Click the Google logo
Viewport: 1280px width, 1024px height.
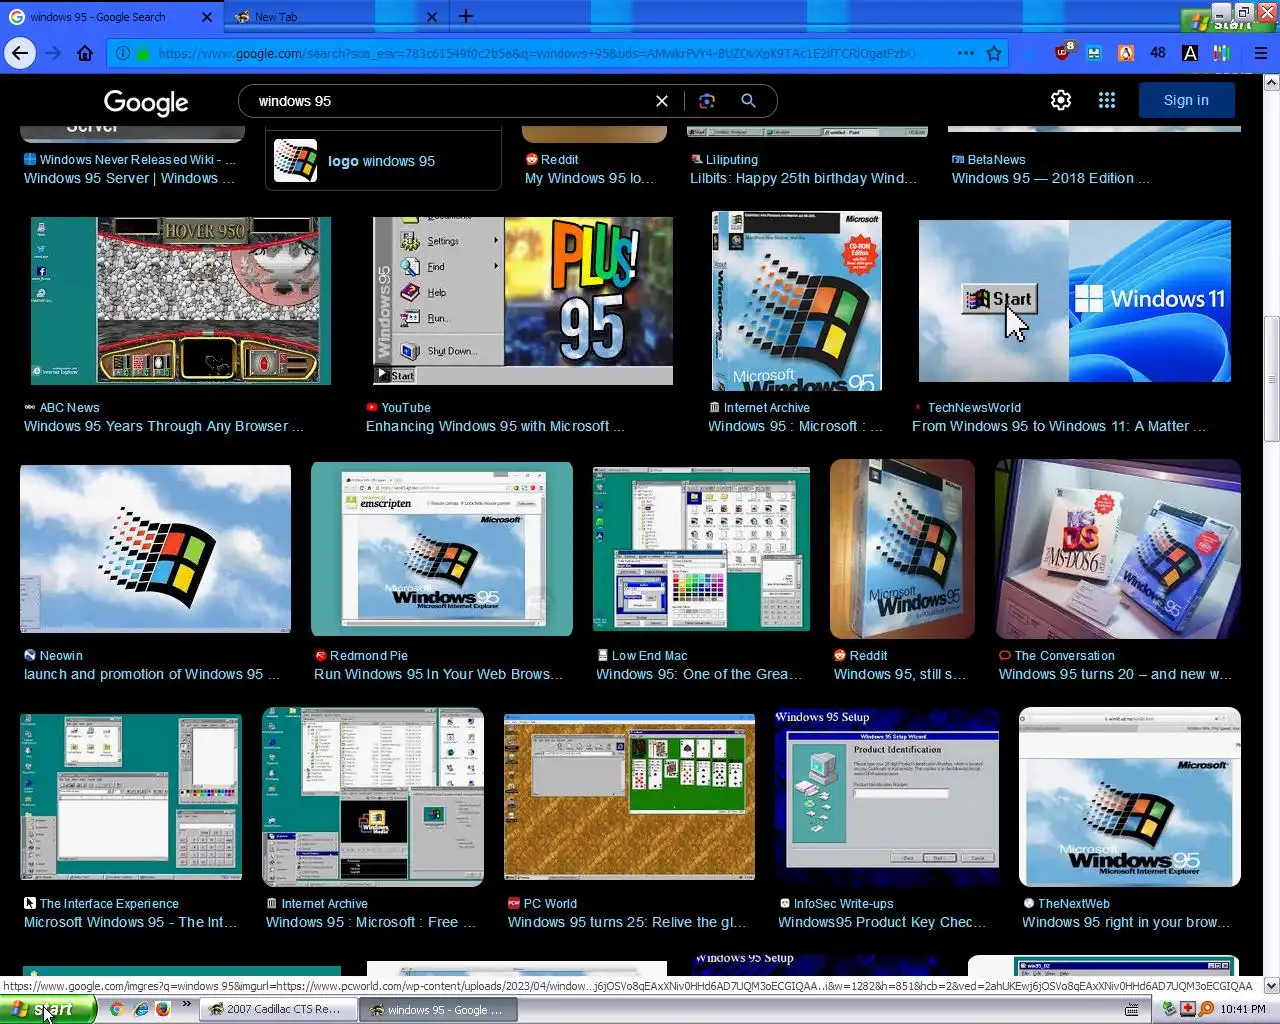[146, 102]
